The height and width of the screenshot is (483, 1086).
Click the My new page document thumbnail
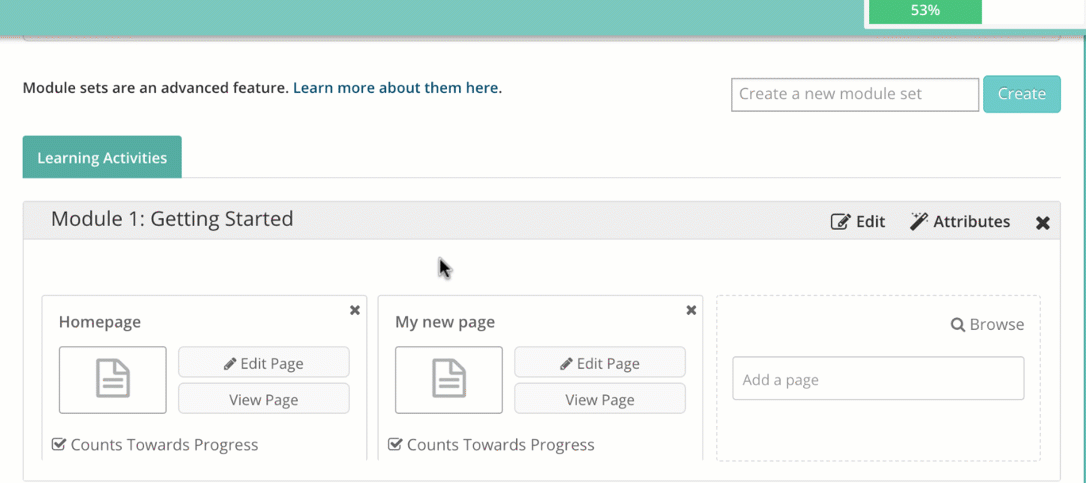449,380
